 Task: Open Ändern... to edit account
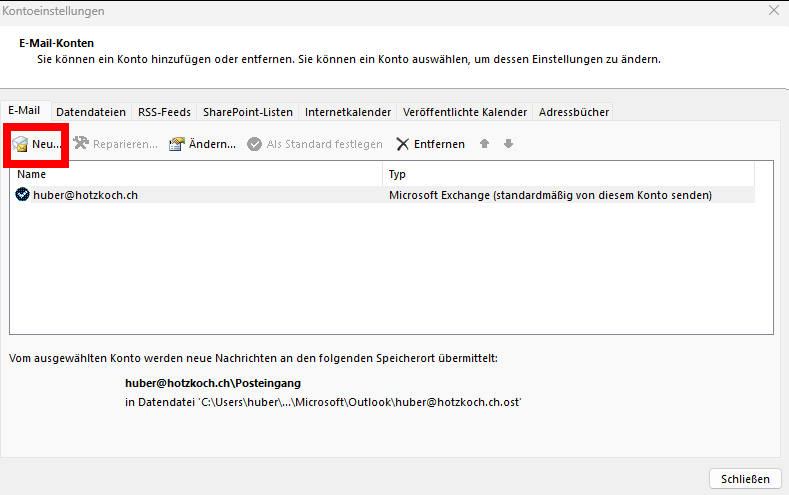click(x=177, y=144)
